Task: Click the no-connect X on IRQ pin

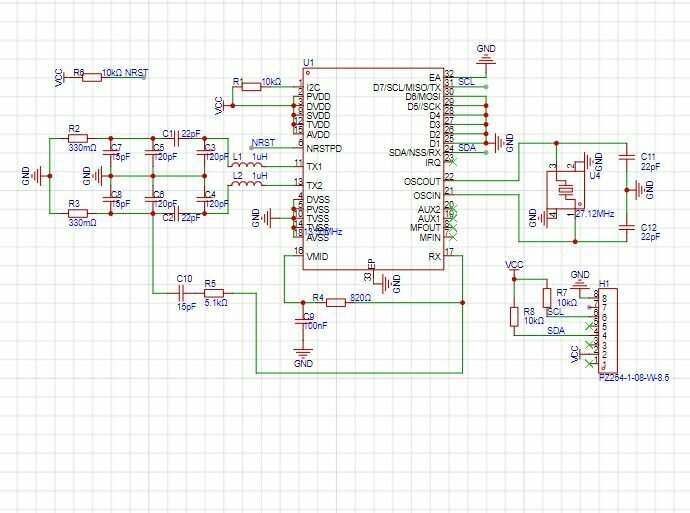Action: click(453, 161)
